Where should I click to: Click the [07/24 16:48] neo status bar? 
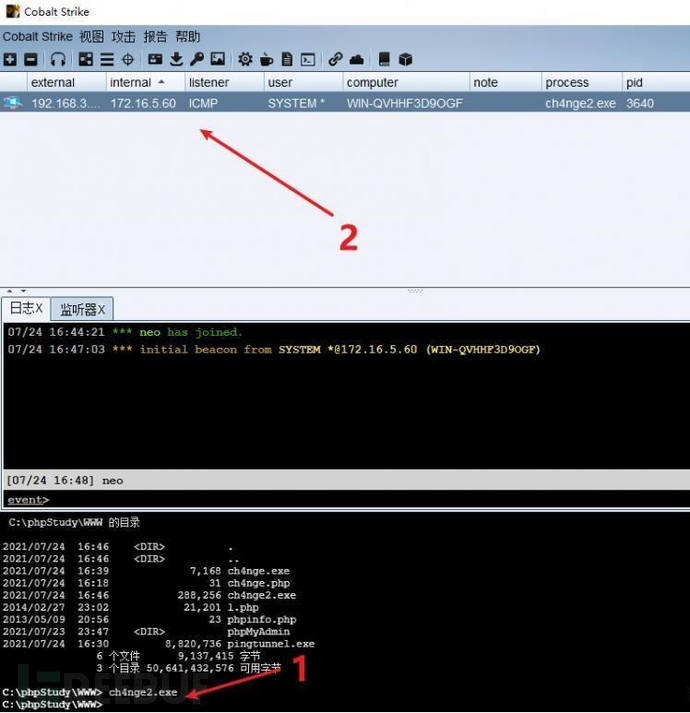347,480
